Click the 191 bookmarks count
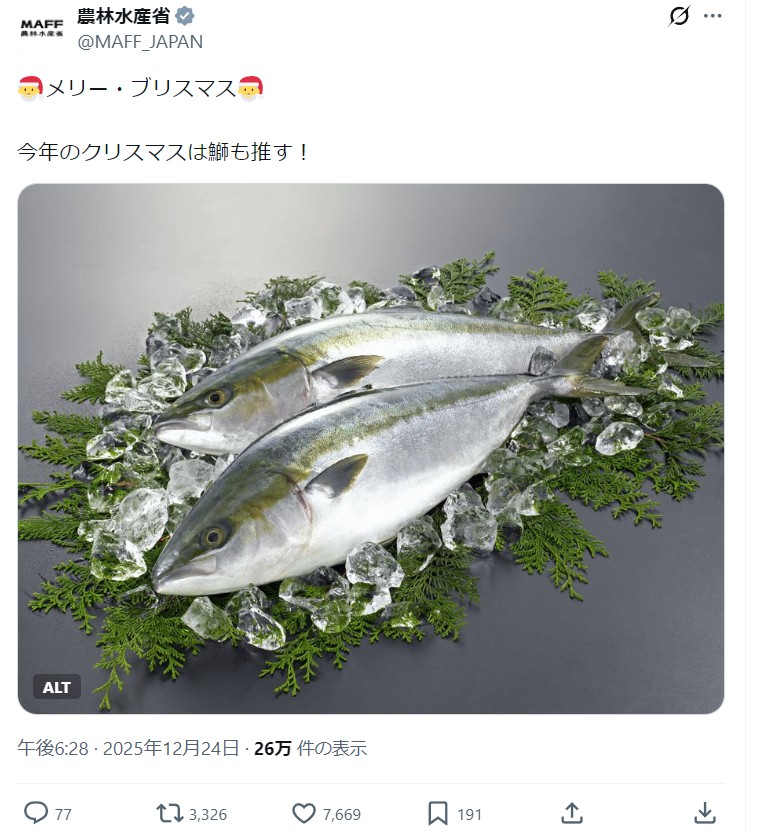The width and height of the screenshot is (774, 834). (x=470, y=814)
